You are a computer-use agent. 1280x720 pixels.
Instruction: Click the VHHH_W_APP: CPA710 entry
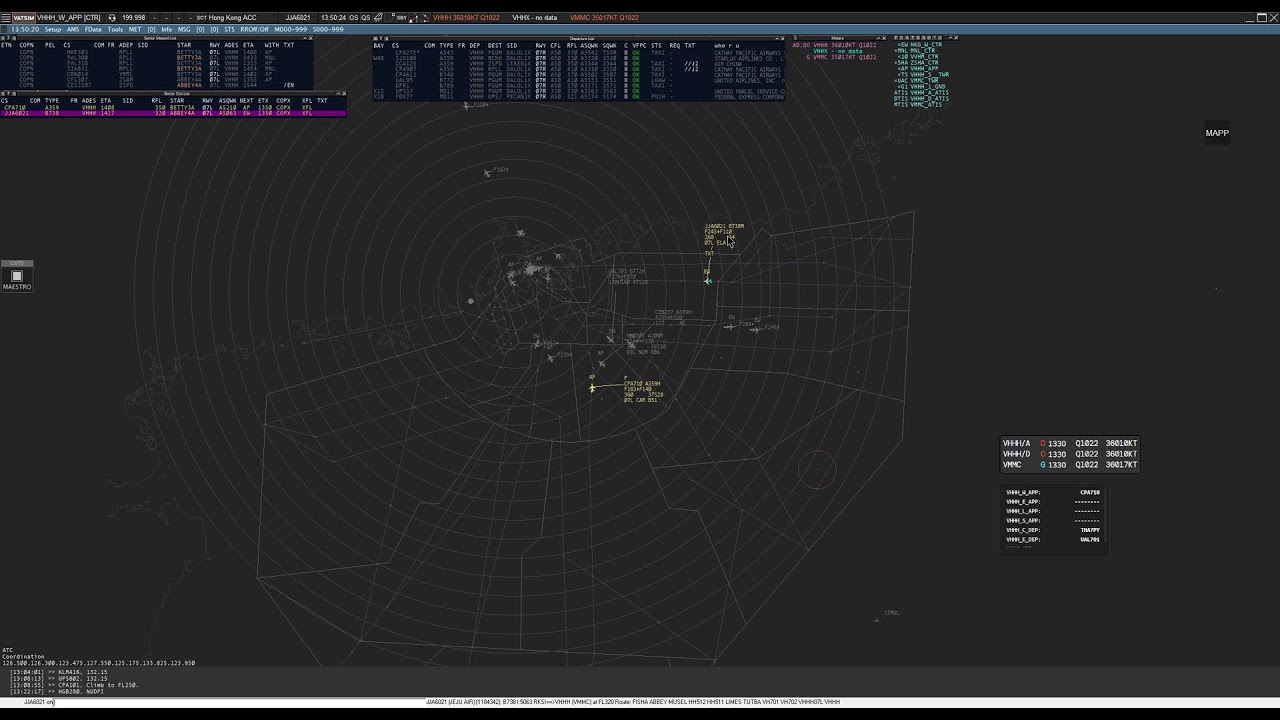point(1053,493)
